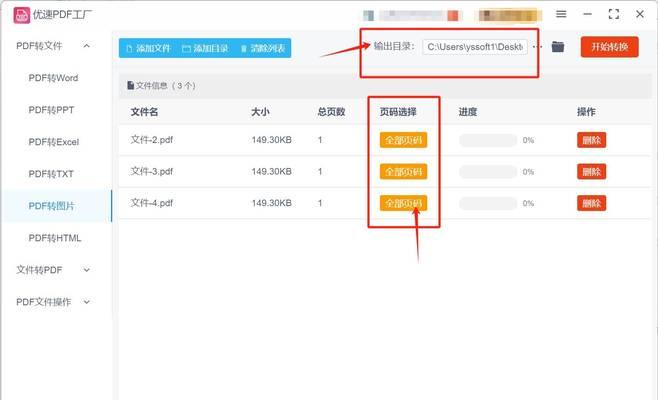Click the file name 文件-4.pdf
Viewport: 658px width, 400px height.
[x=151, y=203]
